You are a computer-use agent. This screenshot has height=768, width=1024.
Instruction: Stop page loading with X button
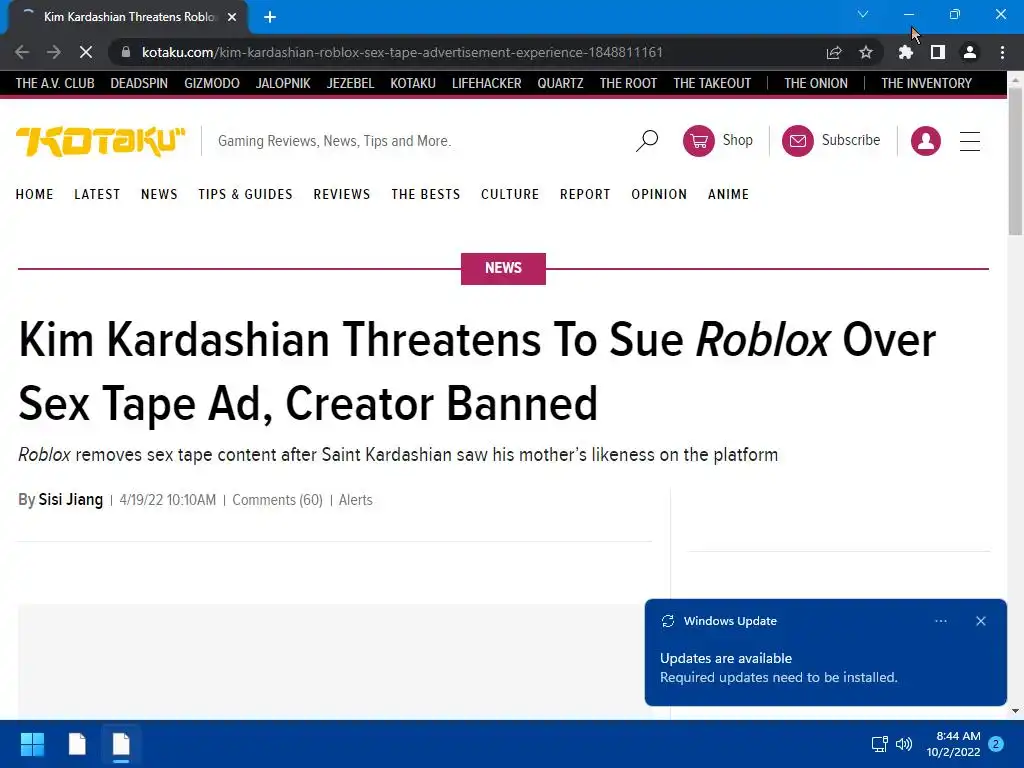tap(86, 52)
